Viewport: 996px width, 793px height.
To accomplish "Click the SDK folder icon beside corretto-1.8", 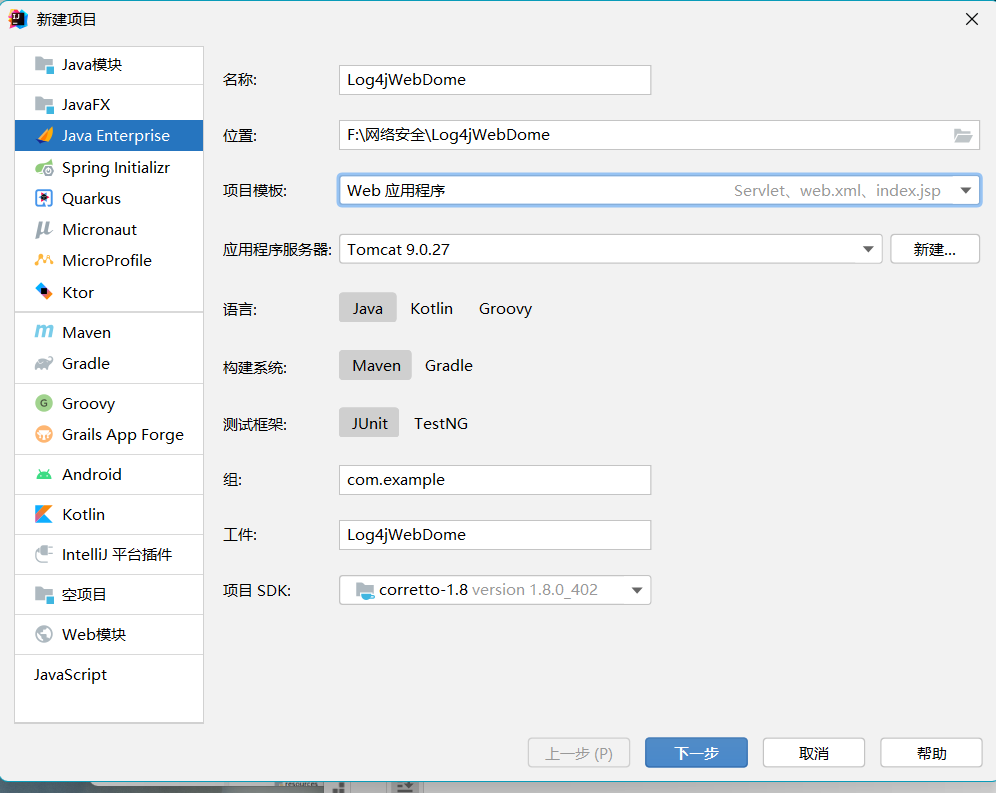I will click(365, 590).
